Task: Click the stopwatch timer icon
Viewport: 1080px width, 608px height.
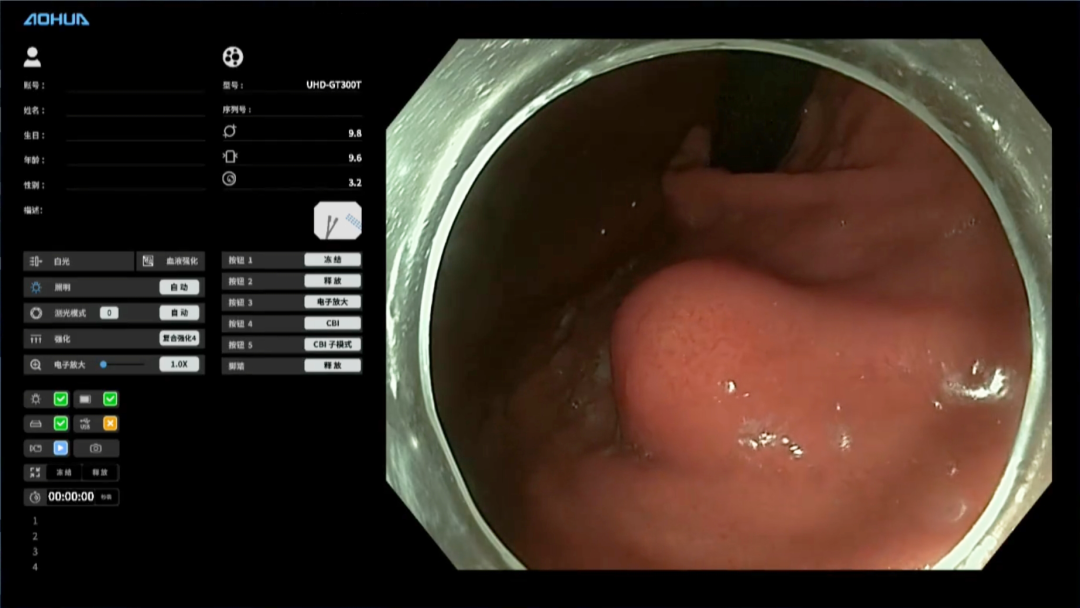Action: point(35,496)
